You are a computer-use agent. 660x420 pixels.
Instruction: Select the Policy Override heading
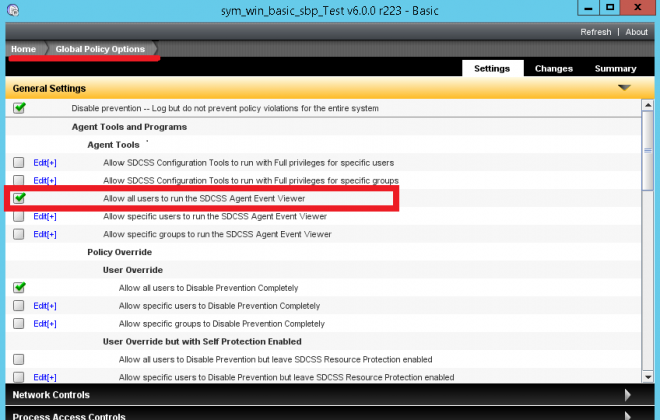120,252
